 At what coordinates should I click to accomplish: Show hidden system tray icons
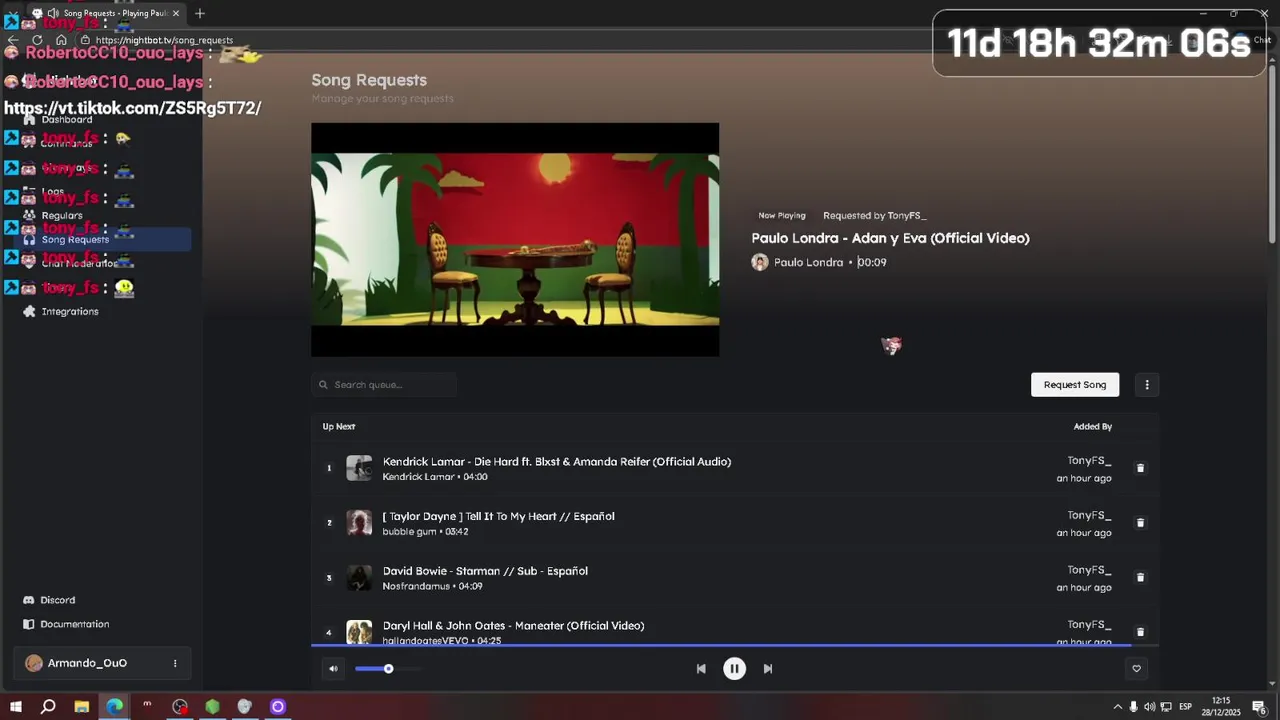pos(1118,707)
